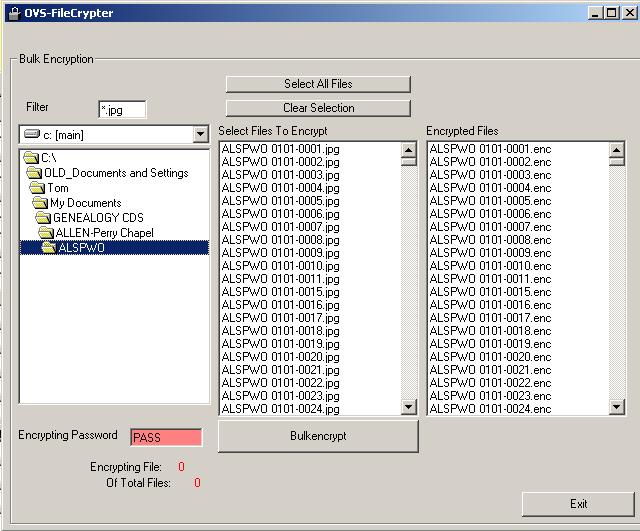Select file ALSPWO 0101-0009.jpg

pos(280,253)
